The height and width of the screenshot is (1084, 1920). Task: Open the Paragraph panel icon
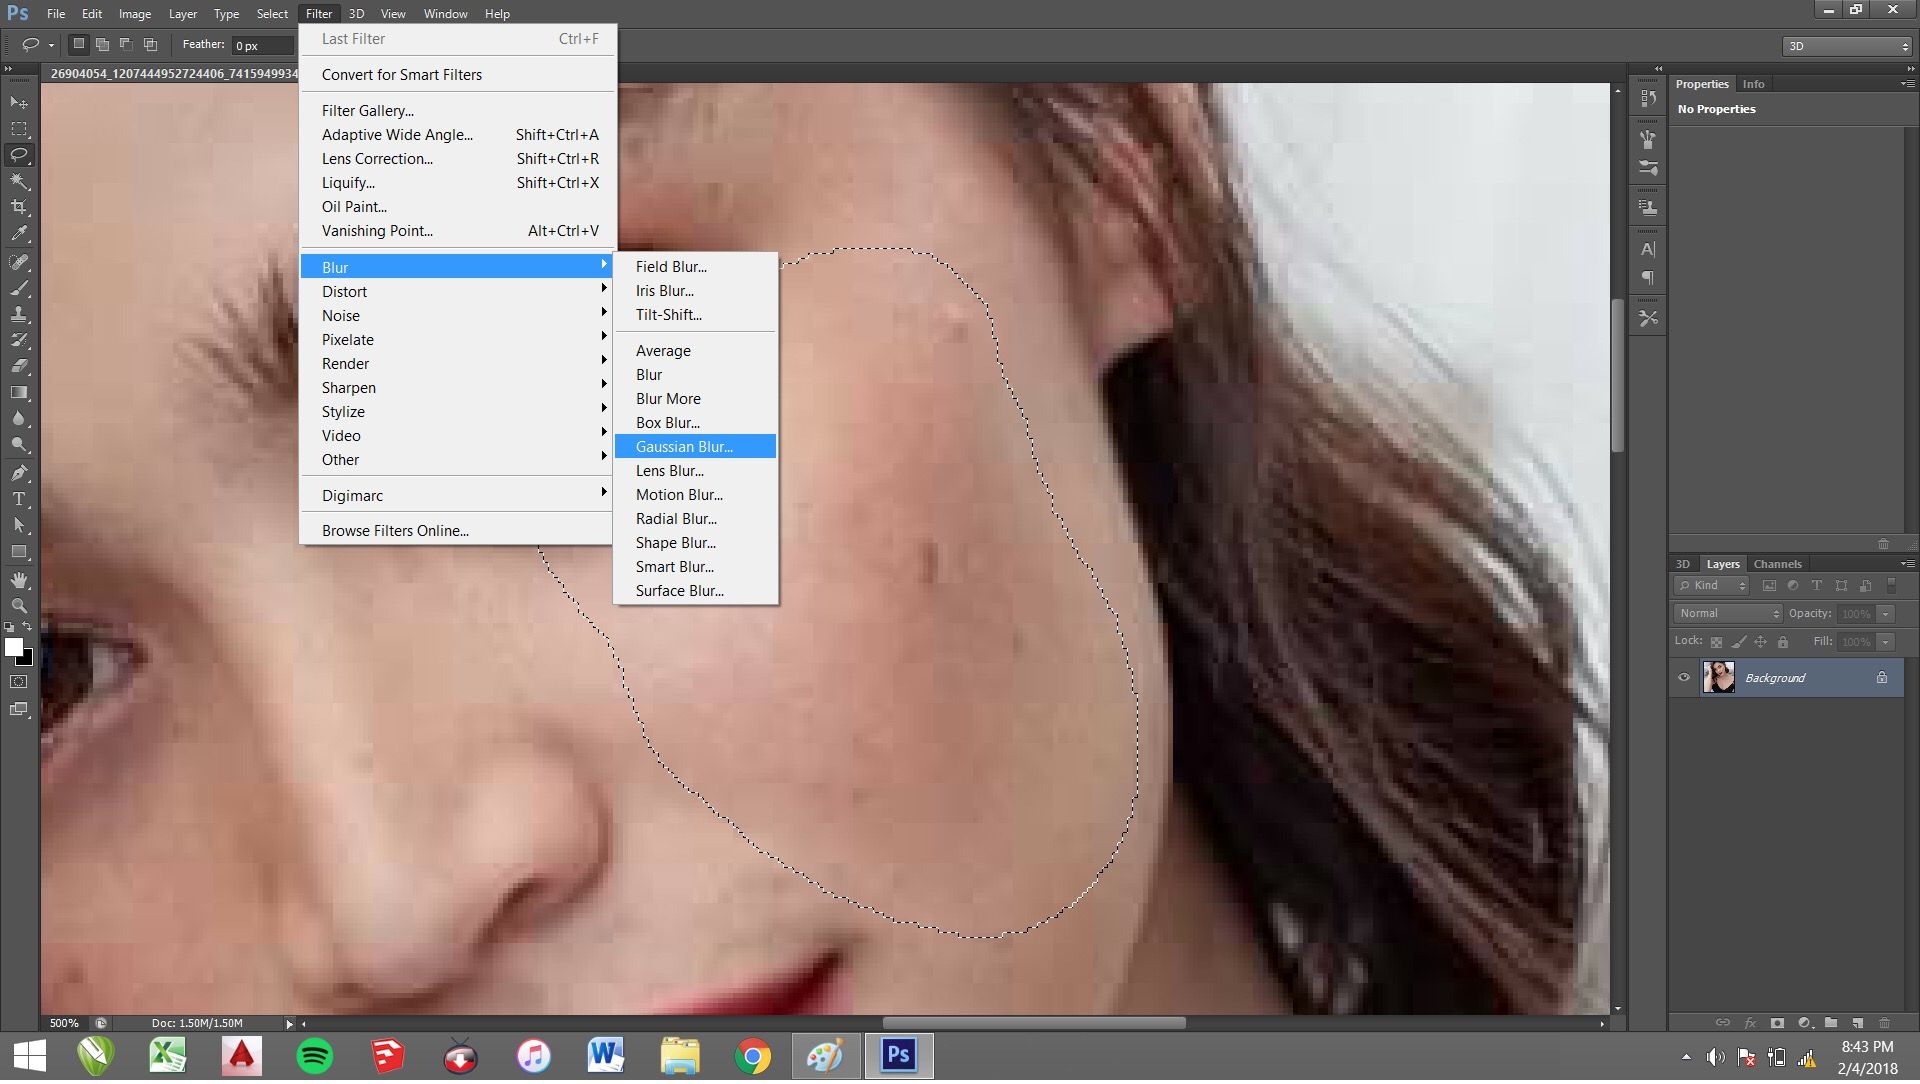1648,278
